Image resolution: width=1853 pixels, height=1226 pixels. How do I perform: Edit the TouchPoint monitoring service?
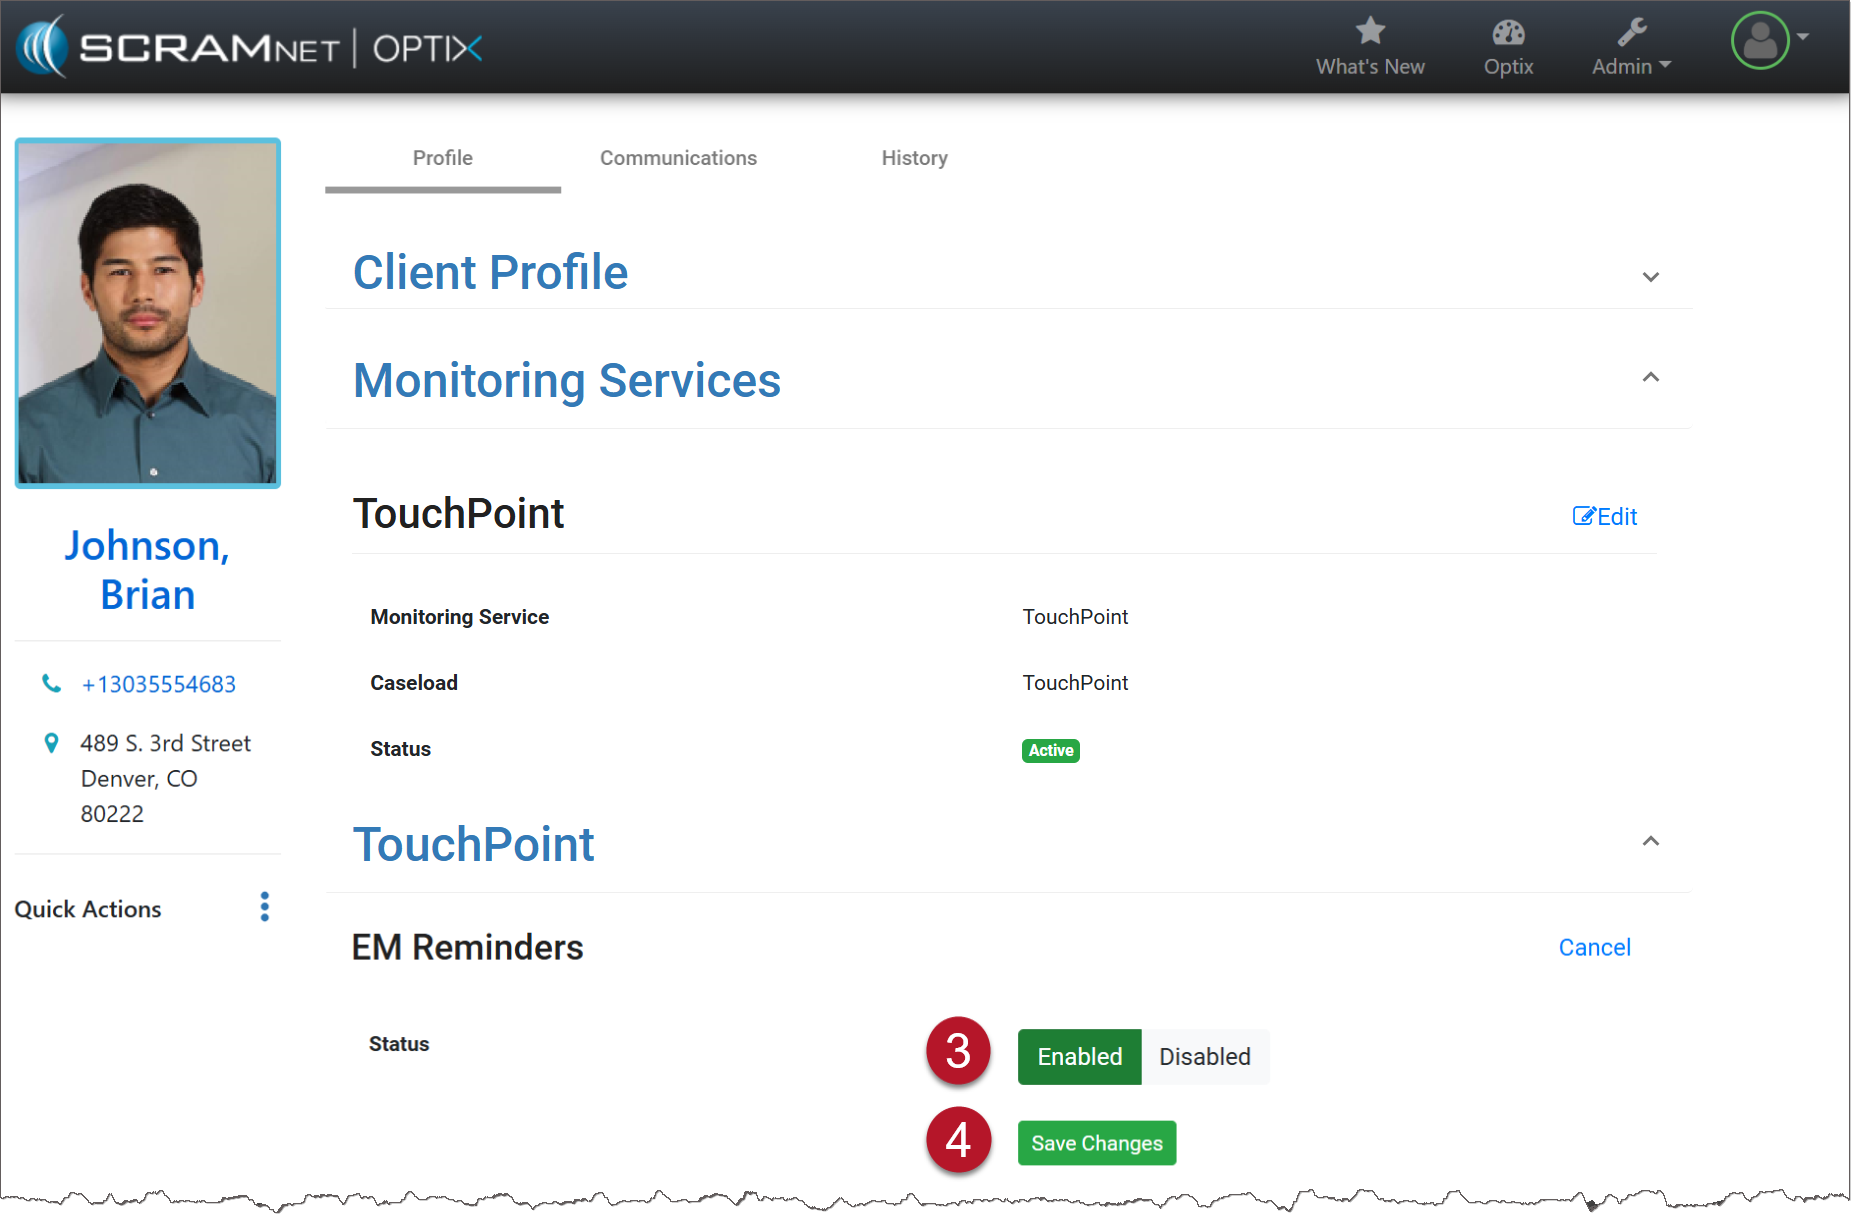[1604, 516]
